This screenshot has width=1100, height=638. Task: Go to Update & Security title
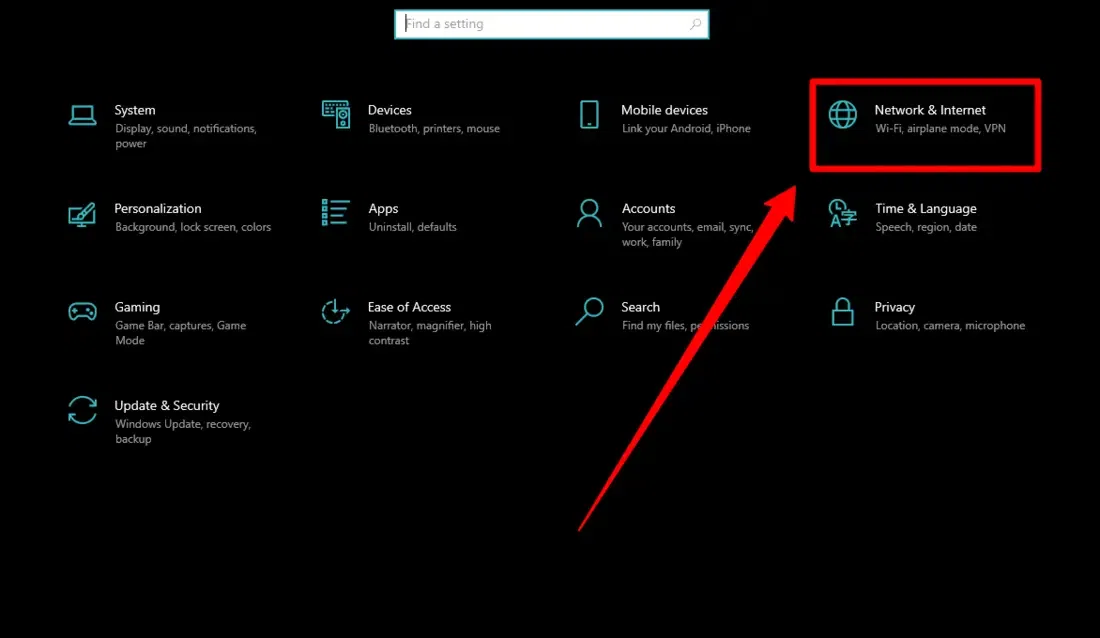pyautogui.click(x=167, y=406)
